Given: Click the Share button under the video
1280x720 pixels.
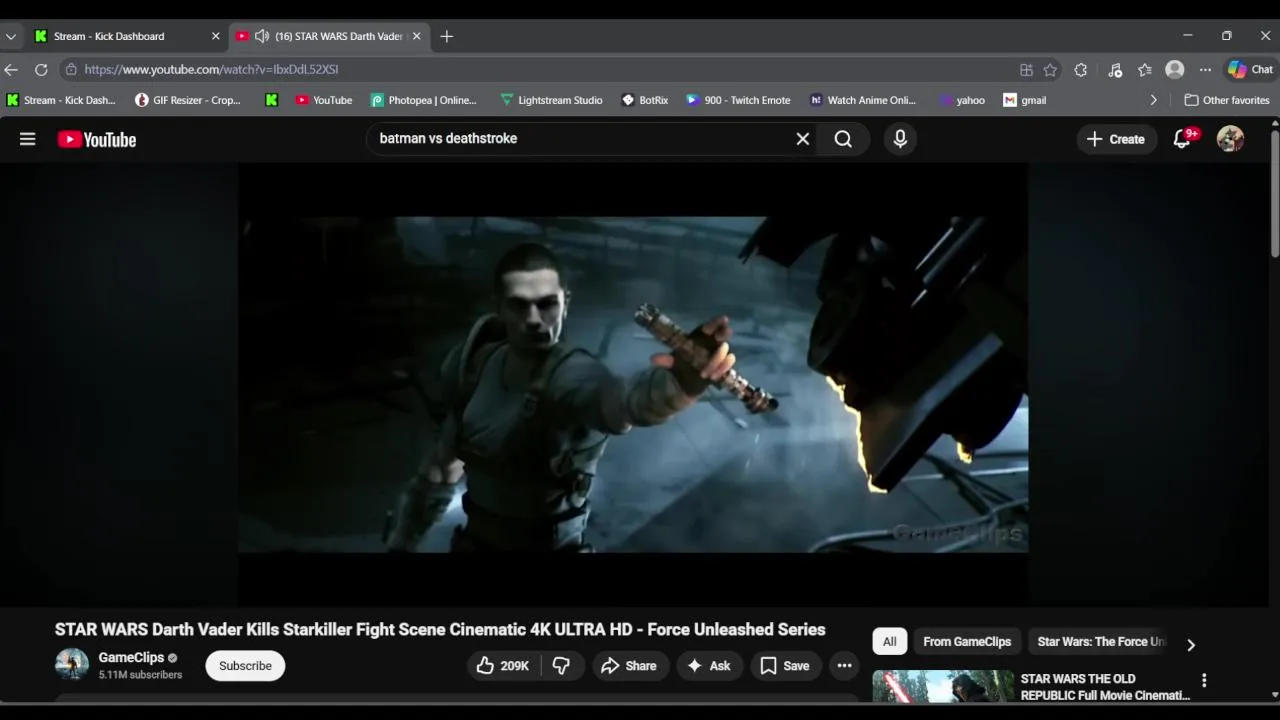Looking at the screenshot, I should (629, 666).
